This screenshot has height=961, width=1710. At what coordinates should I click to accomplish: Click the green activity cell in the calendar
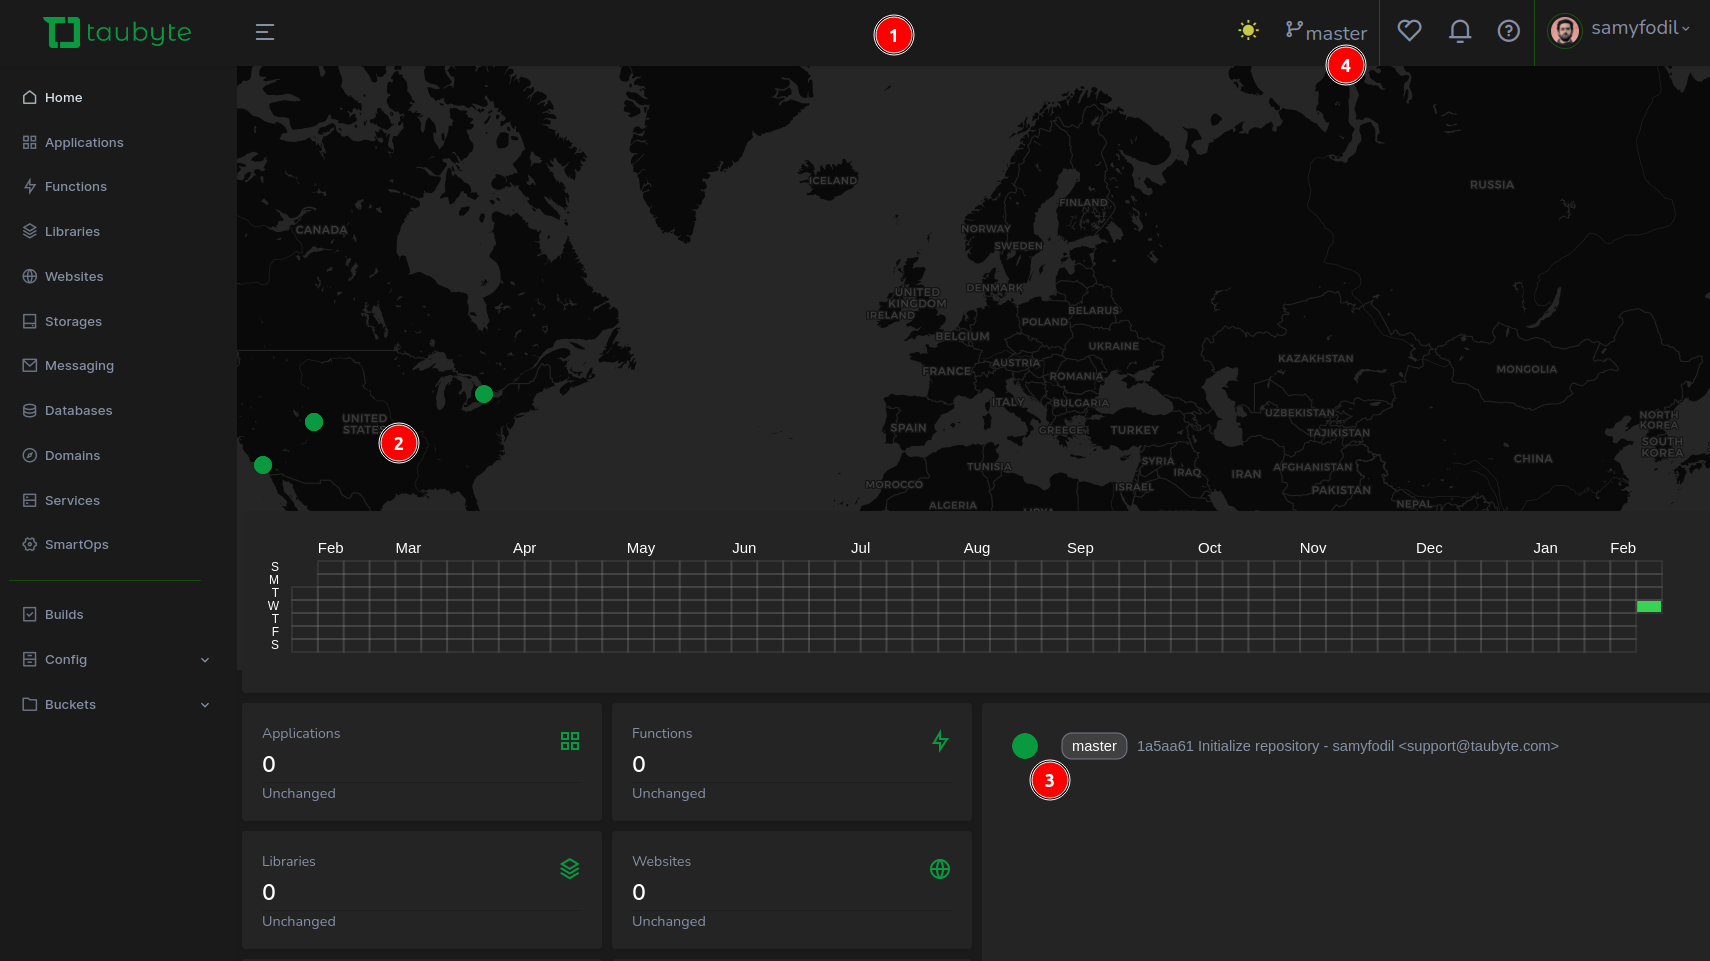point(1648,607)
